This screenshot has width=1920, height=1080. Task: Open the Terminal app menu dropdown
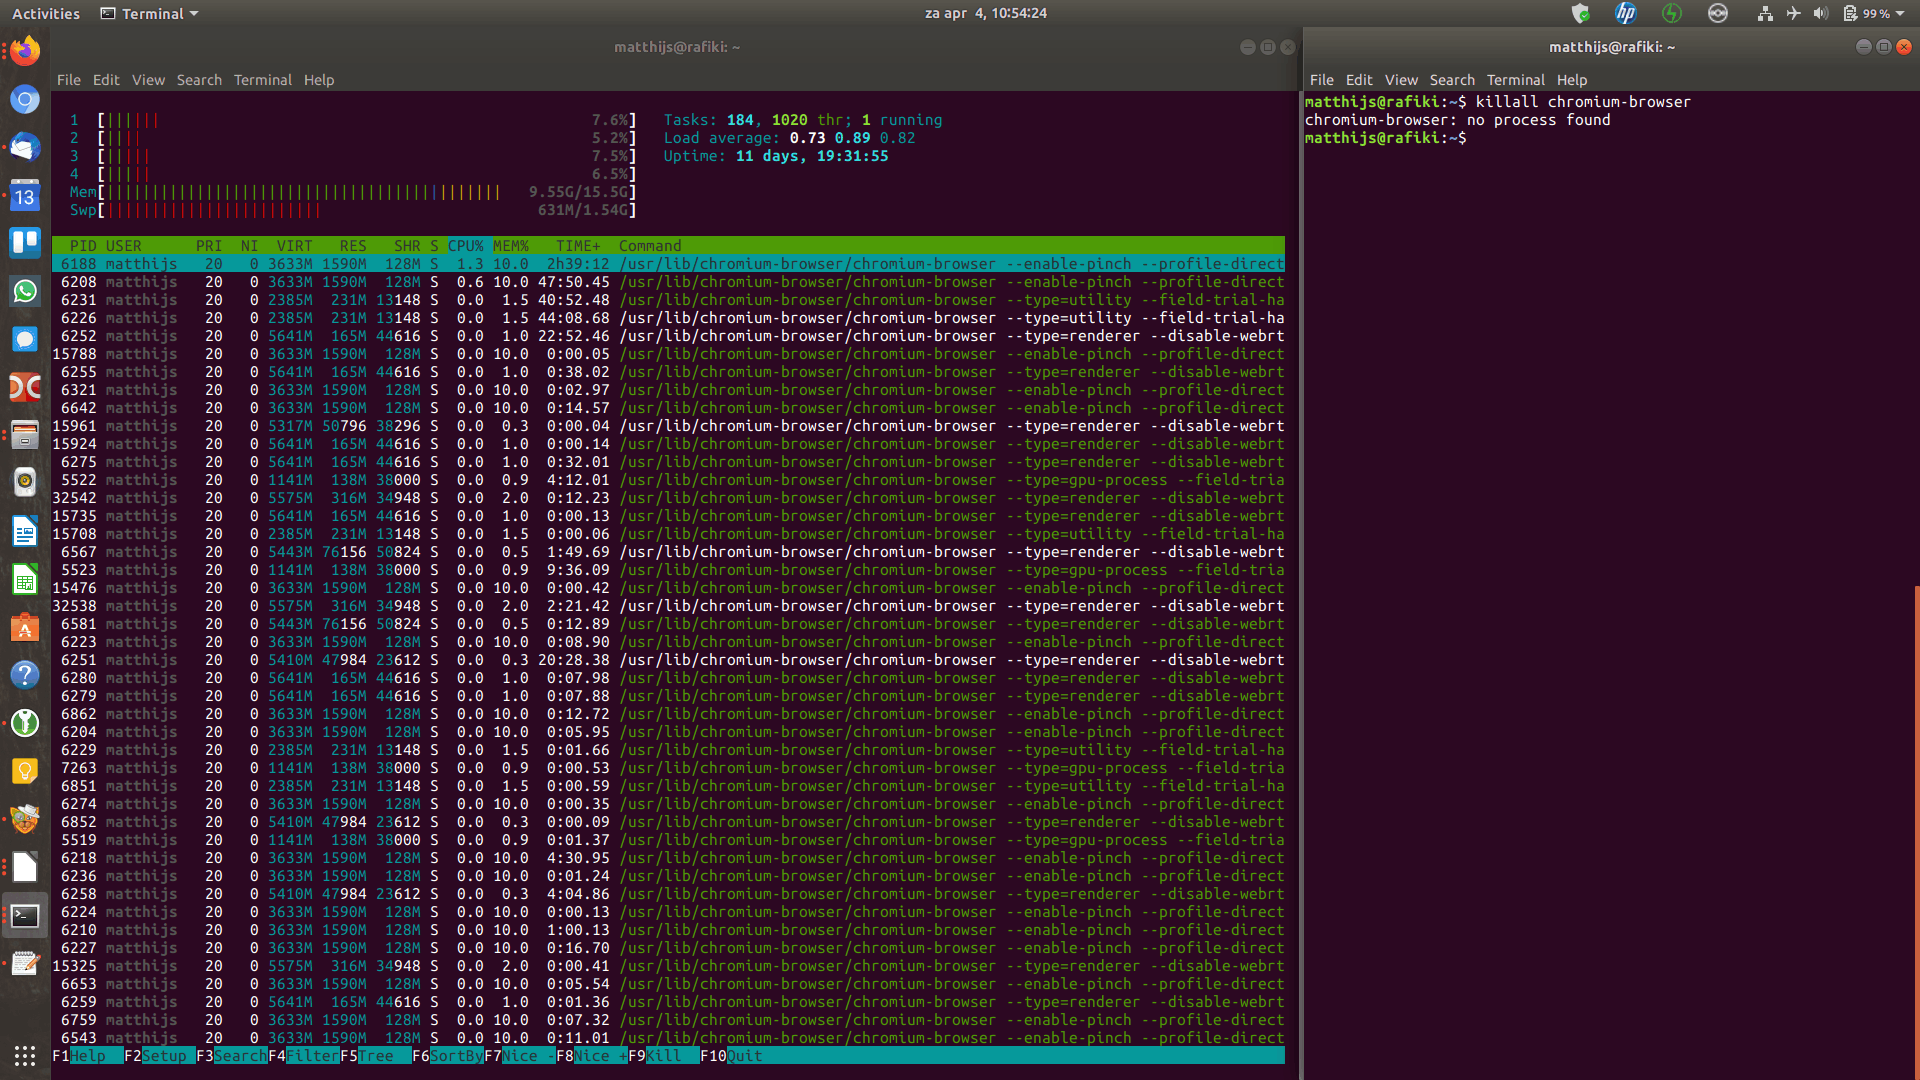click(150, 13)
